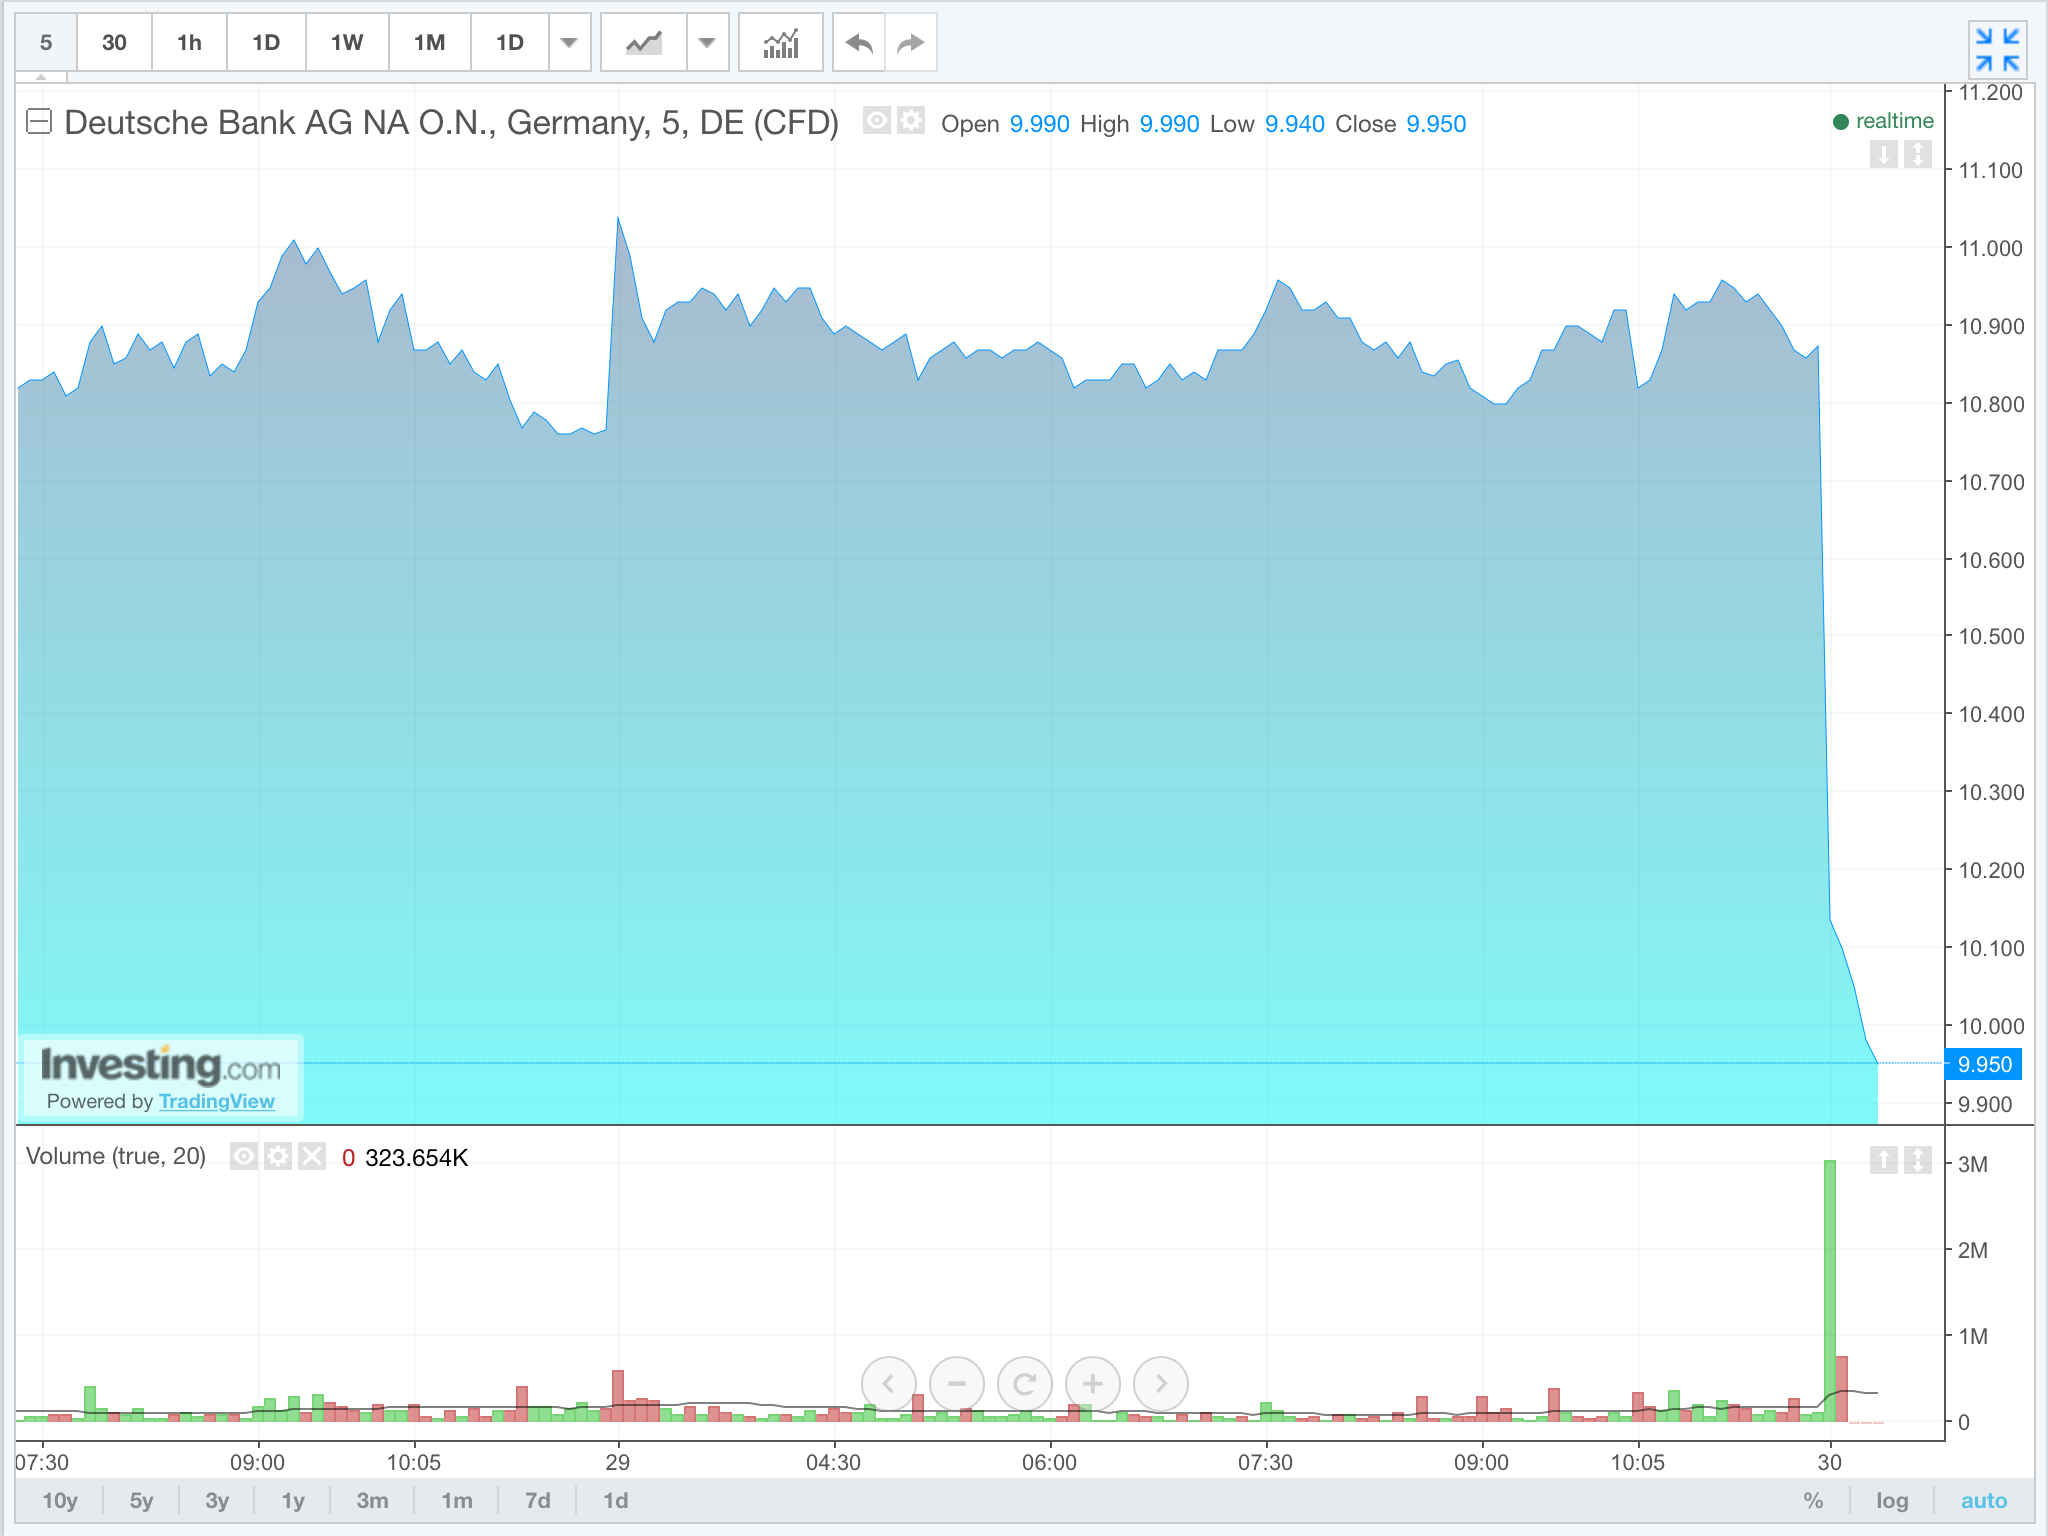This screenshot has height=1536, width=2048.
Task: Maximize main chart pane icon
Action: tap(1917, 154)
